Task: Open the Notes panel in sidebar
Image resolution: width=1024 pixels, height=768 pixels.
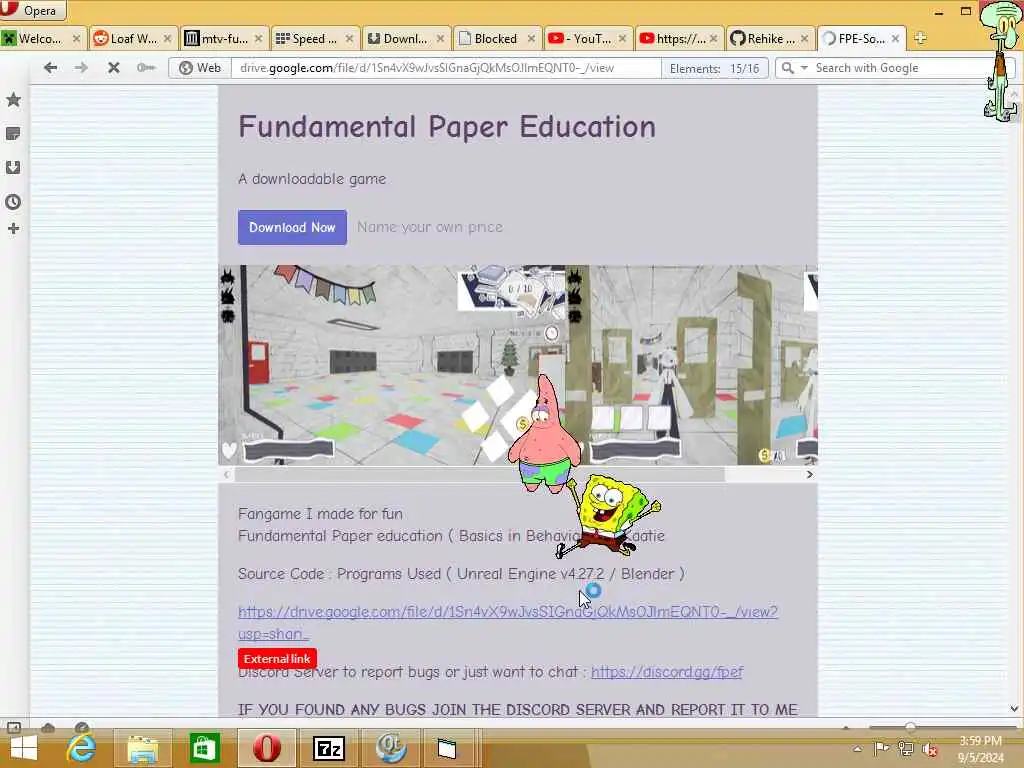Action: click(13, 134)
